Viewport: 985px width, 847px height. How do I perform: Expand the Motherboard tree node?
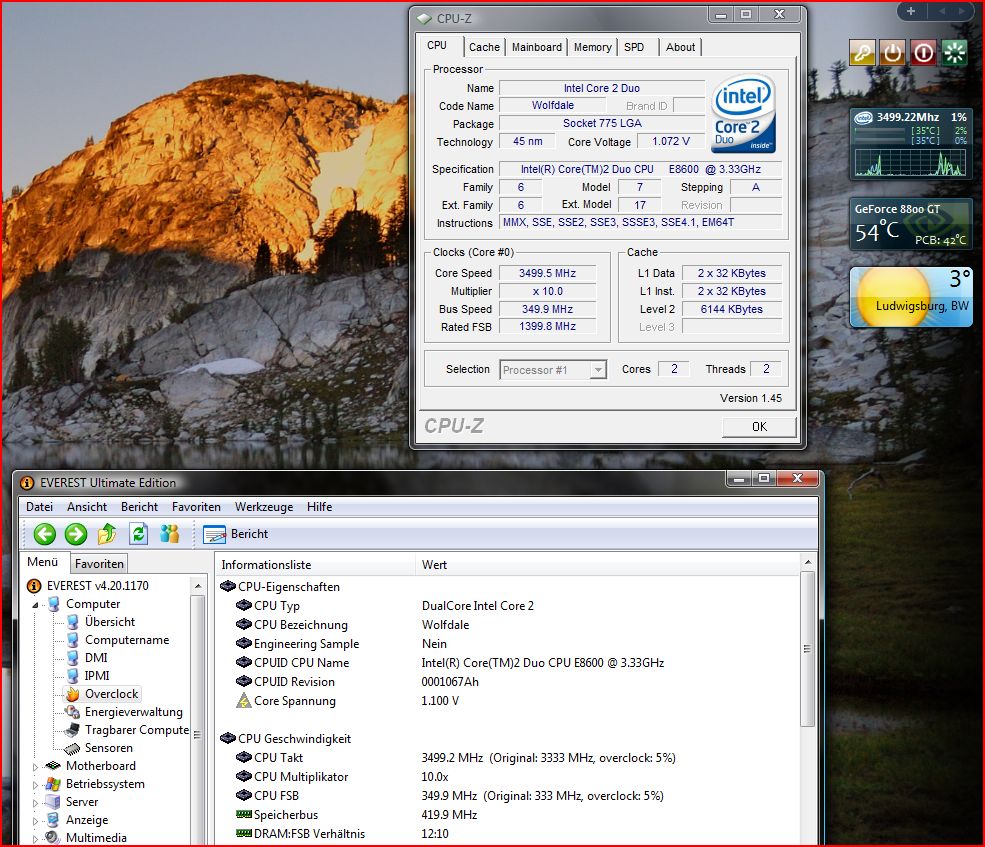point(35,767)
